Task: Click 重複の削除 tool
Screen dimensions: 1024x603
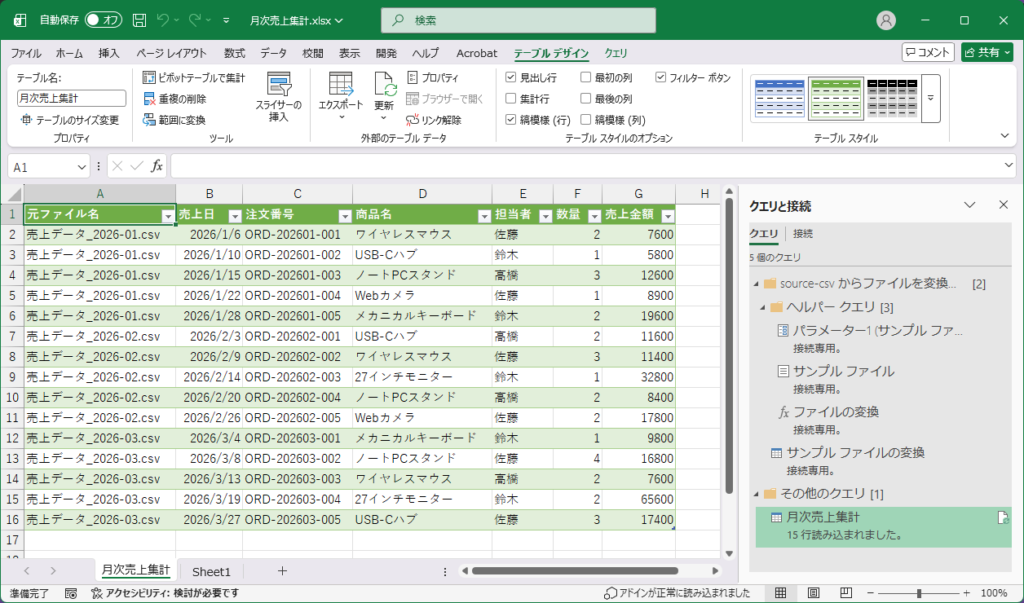Action: tap(174, 99)
